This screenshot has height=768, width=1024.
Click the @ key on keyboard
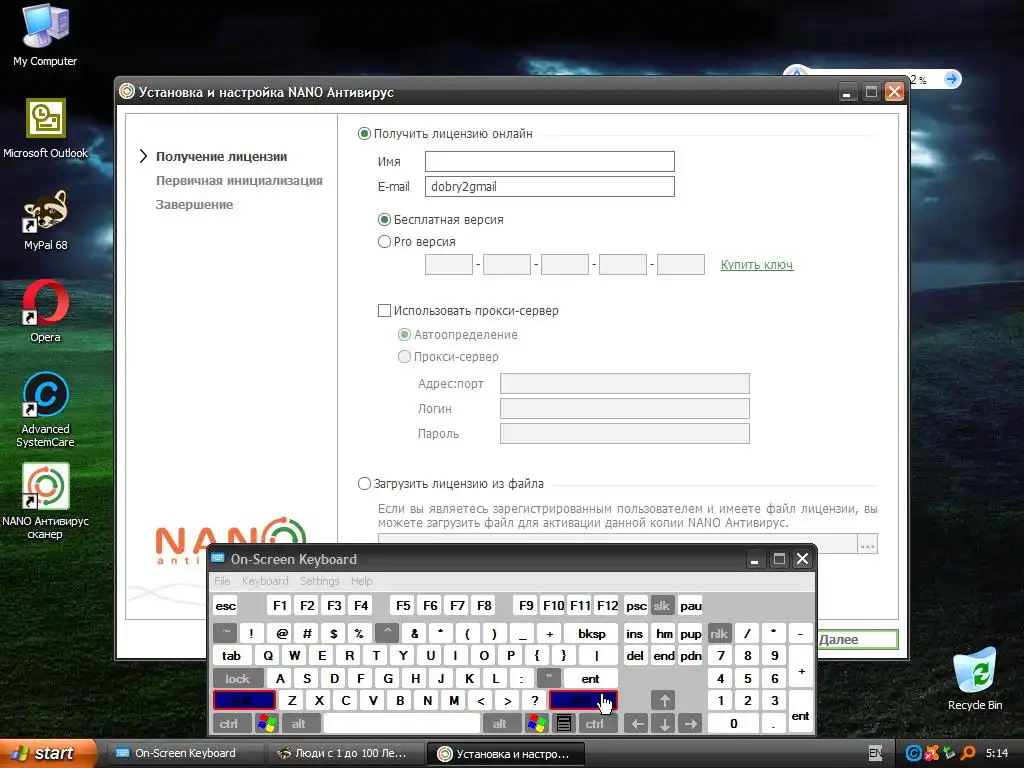coord(281,633)
